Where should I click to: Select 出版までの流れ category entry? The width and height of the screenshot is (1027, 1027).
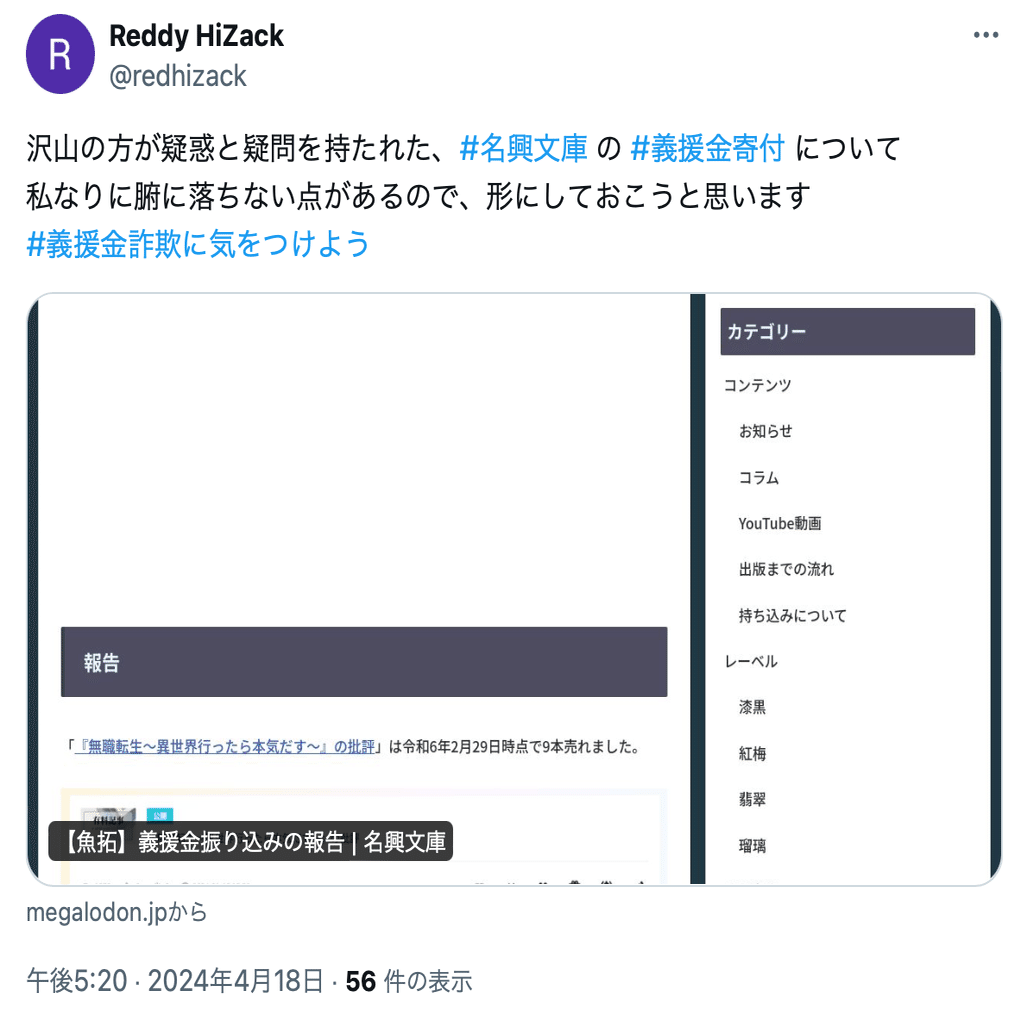[786, 569]
